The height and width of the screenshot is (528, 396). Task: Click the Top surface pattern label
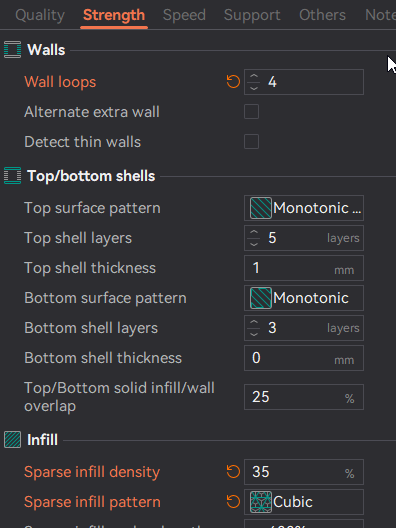coord(92,208)
